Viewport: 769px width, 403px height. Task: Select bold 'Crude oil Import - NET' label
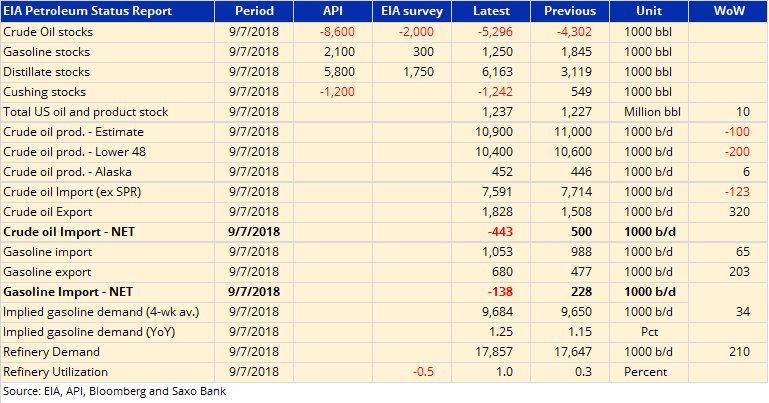coord(69,232)
